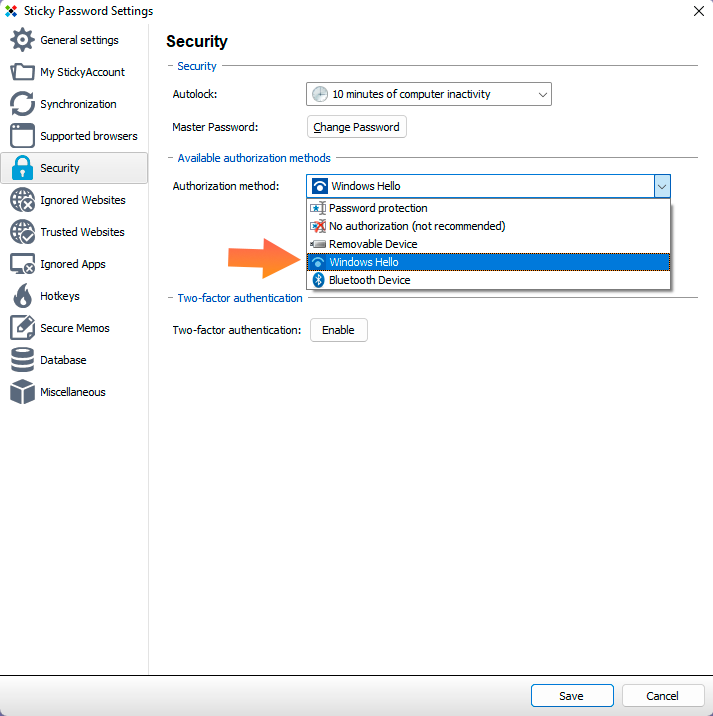
Task: Click the Change Password button
Action: click(x=356, y=127)
